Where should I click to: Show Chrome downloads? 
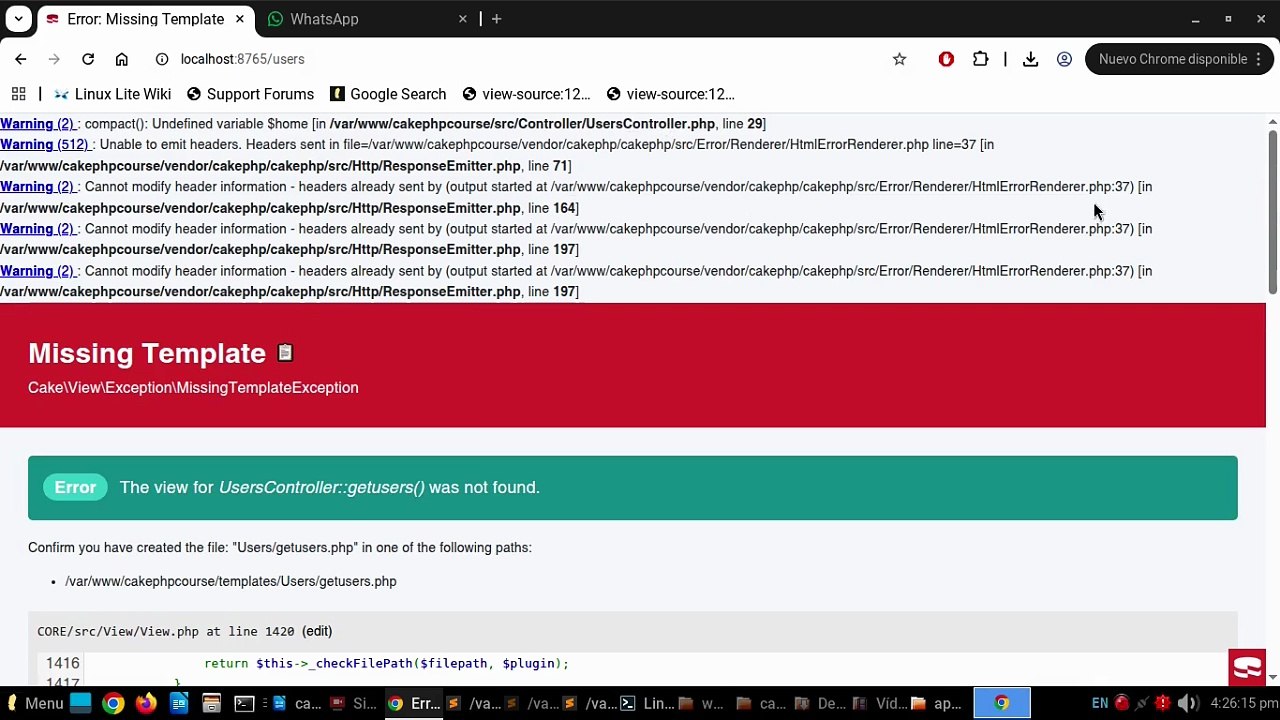pyautogui.click(x=1030, y=59)
